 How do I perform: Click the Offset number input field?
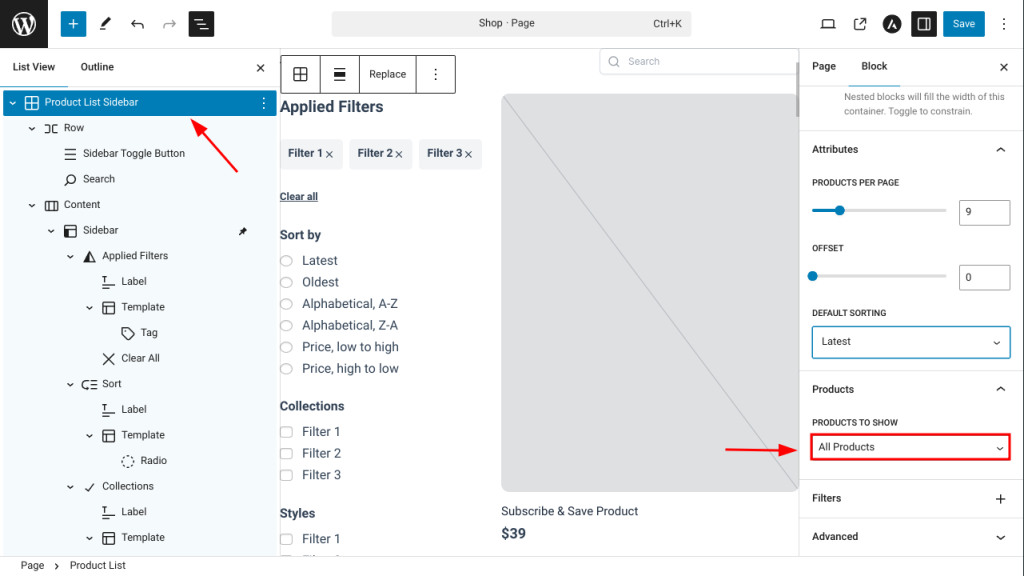click(x=983, y=277)
